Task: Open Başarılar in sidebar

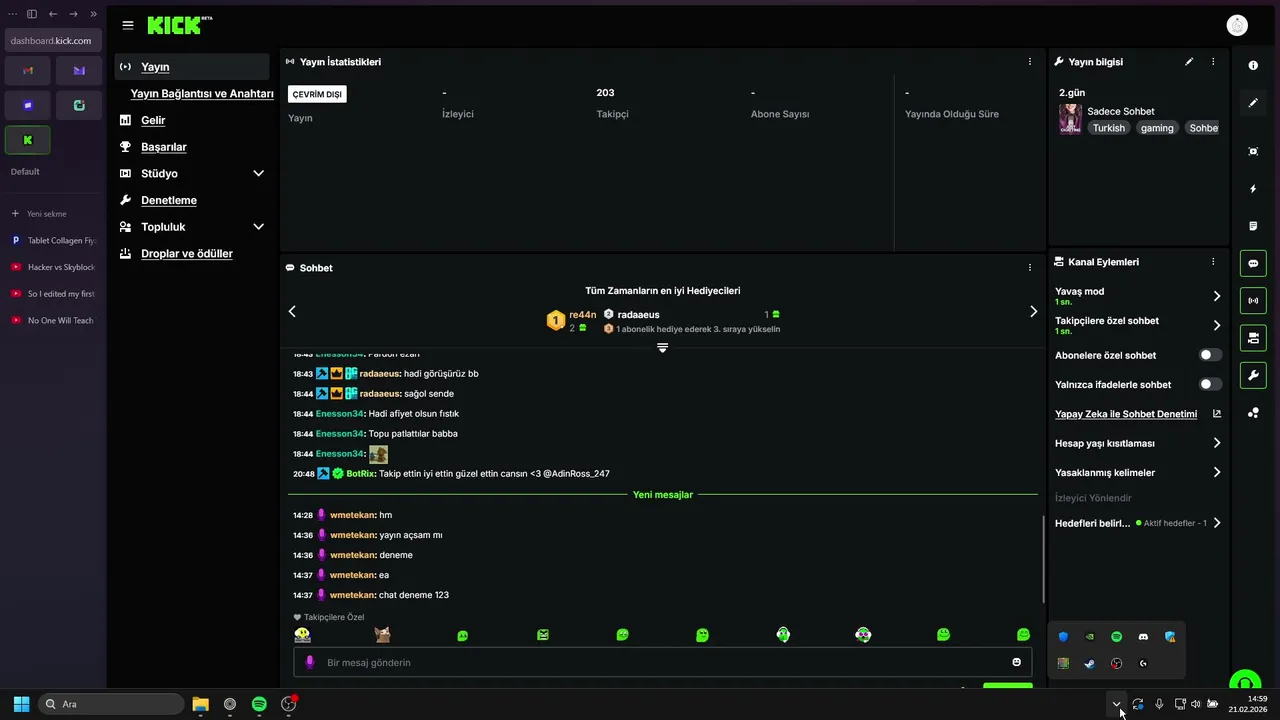Action: tap(164, 147)
